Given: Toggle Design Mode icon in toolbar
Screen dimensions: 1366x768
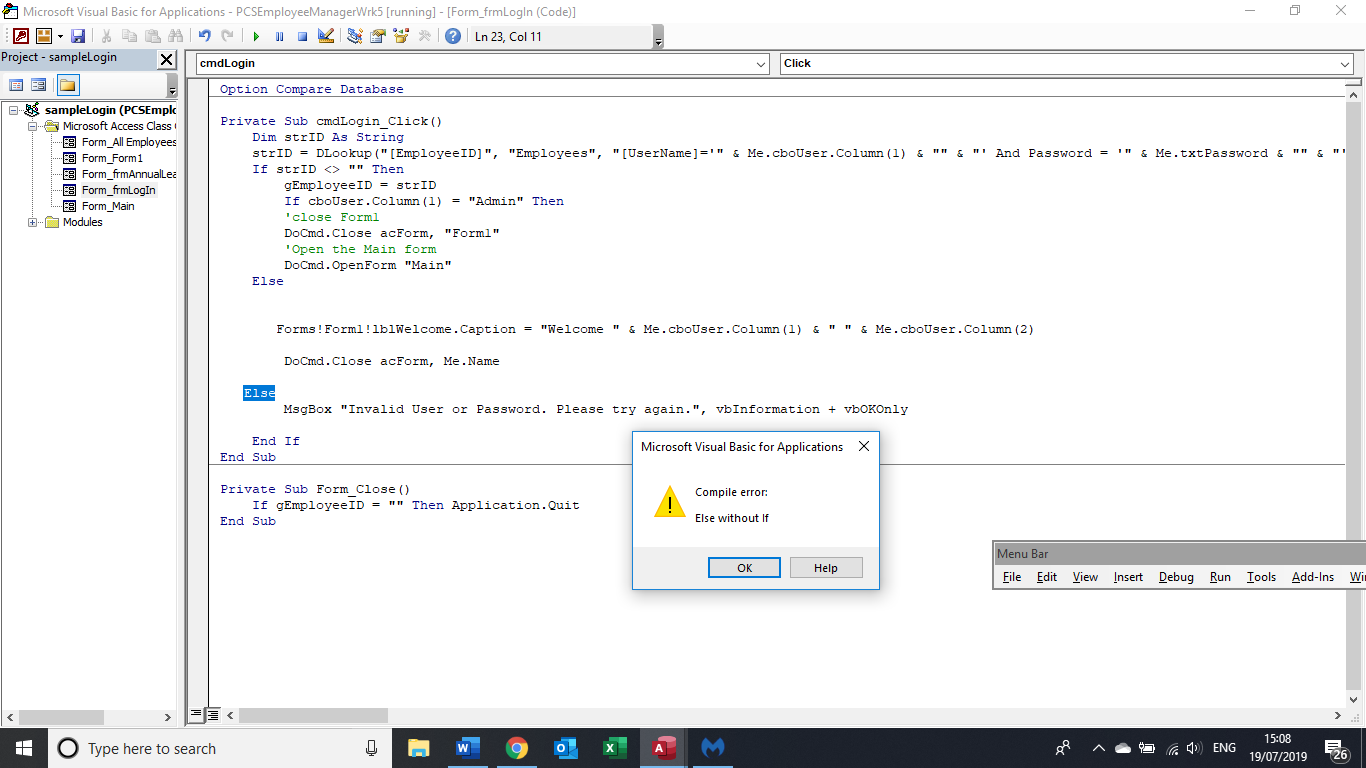Looking at the screenshot, I should tap(326, 36).
